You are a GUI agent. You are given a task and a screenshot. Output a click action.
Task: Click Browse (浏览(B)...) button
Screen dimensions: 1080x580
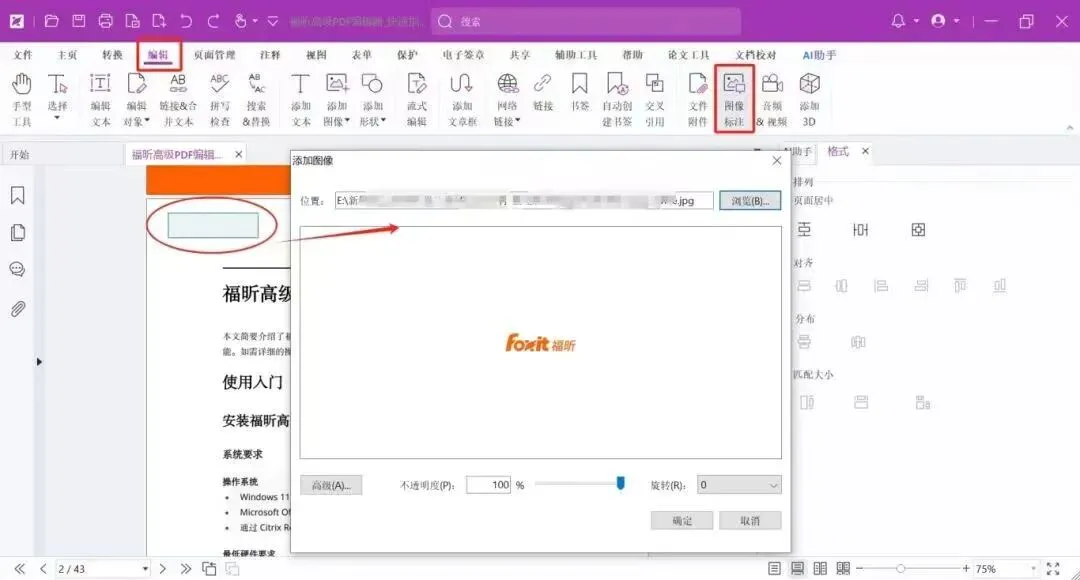point(750,200)
